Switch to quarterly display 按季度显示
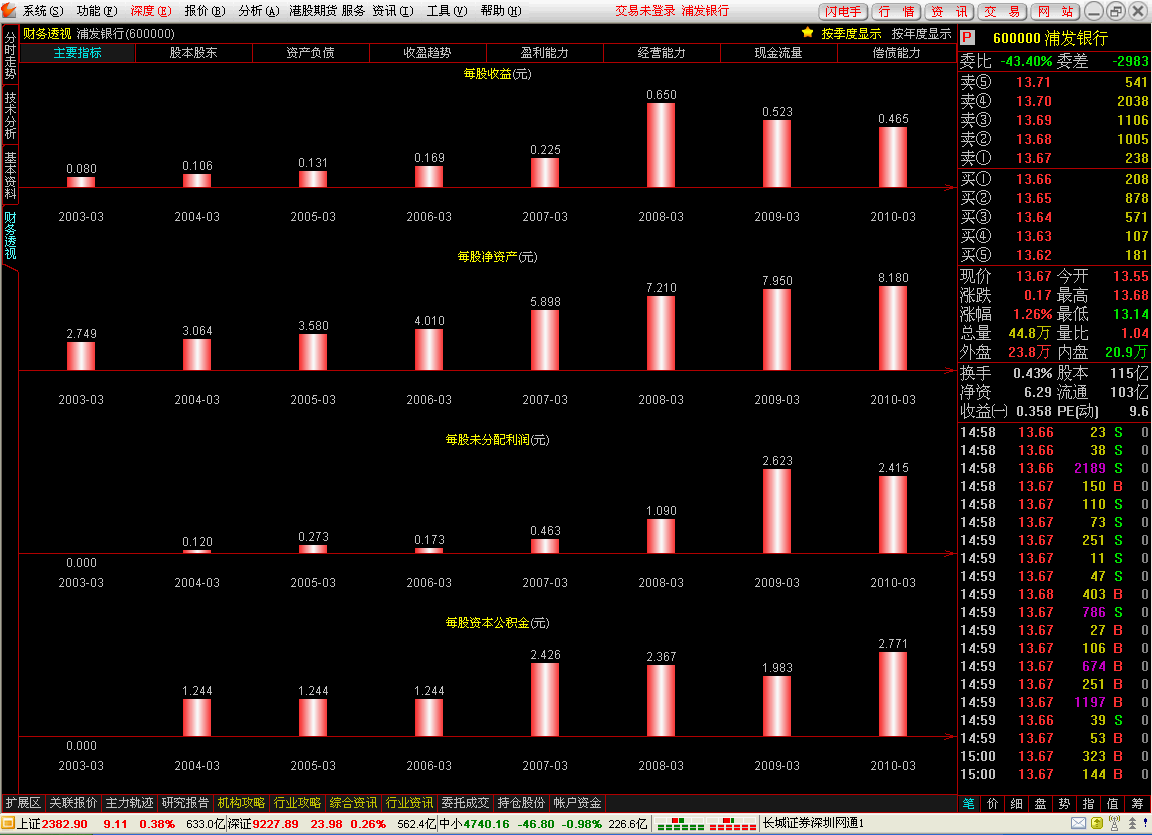The width and height of the screenshot is (1152, 835). pyautogui.click(x=851, y=33)
